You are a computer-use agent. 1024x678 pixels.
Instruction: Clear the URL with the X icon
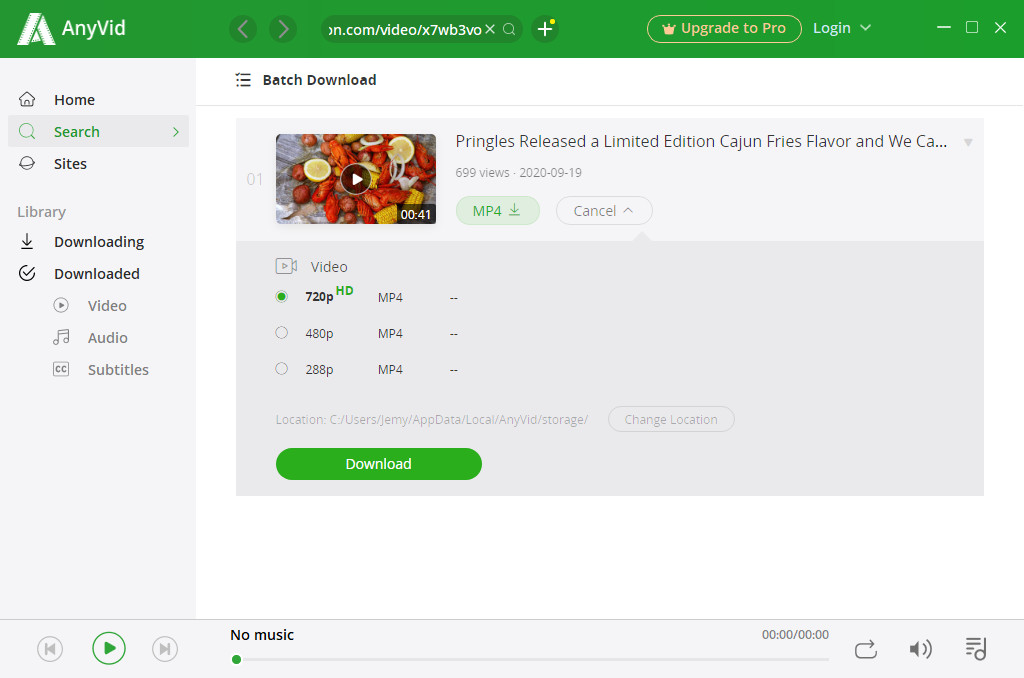(x=490, y=29)
